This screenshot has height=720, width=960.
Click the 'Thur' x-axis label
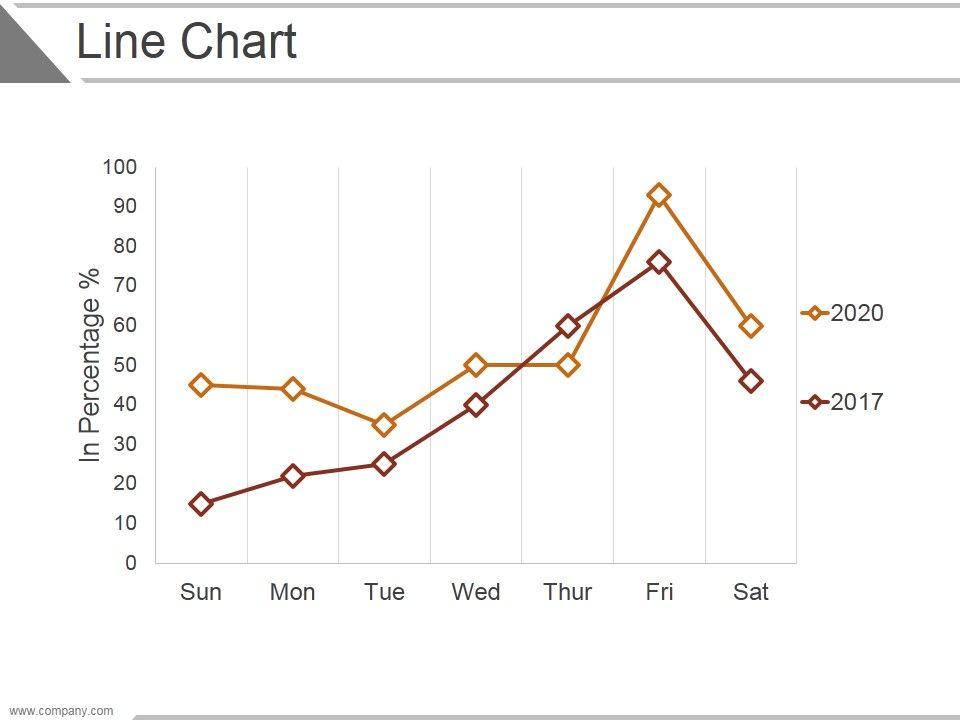568,592
